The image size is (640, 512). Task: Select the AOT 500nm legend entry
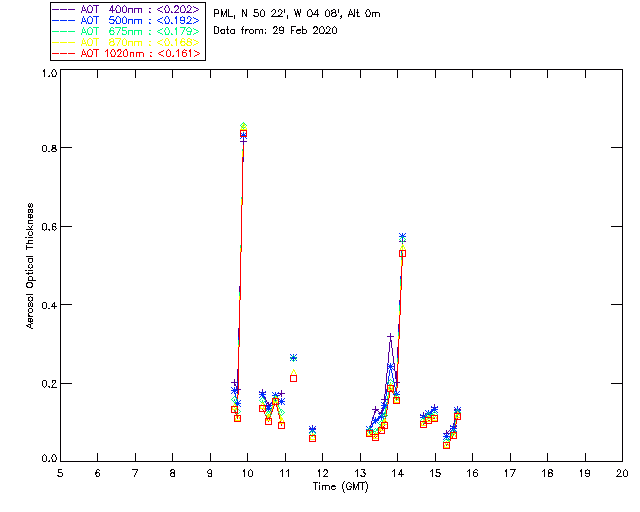pyautogui.click(x=128, y=19)
